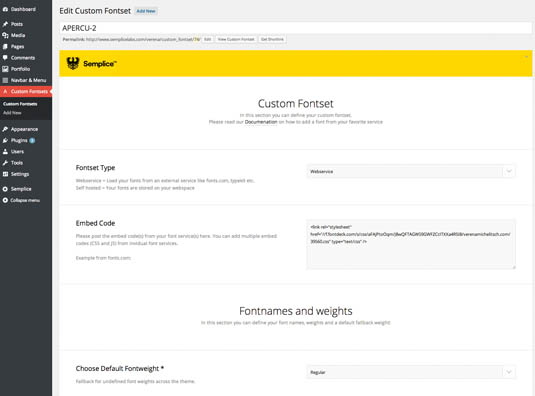Click the APERCU-2 title input field

click(x=295, y=28)
